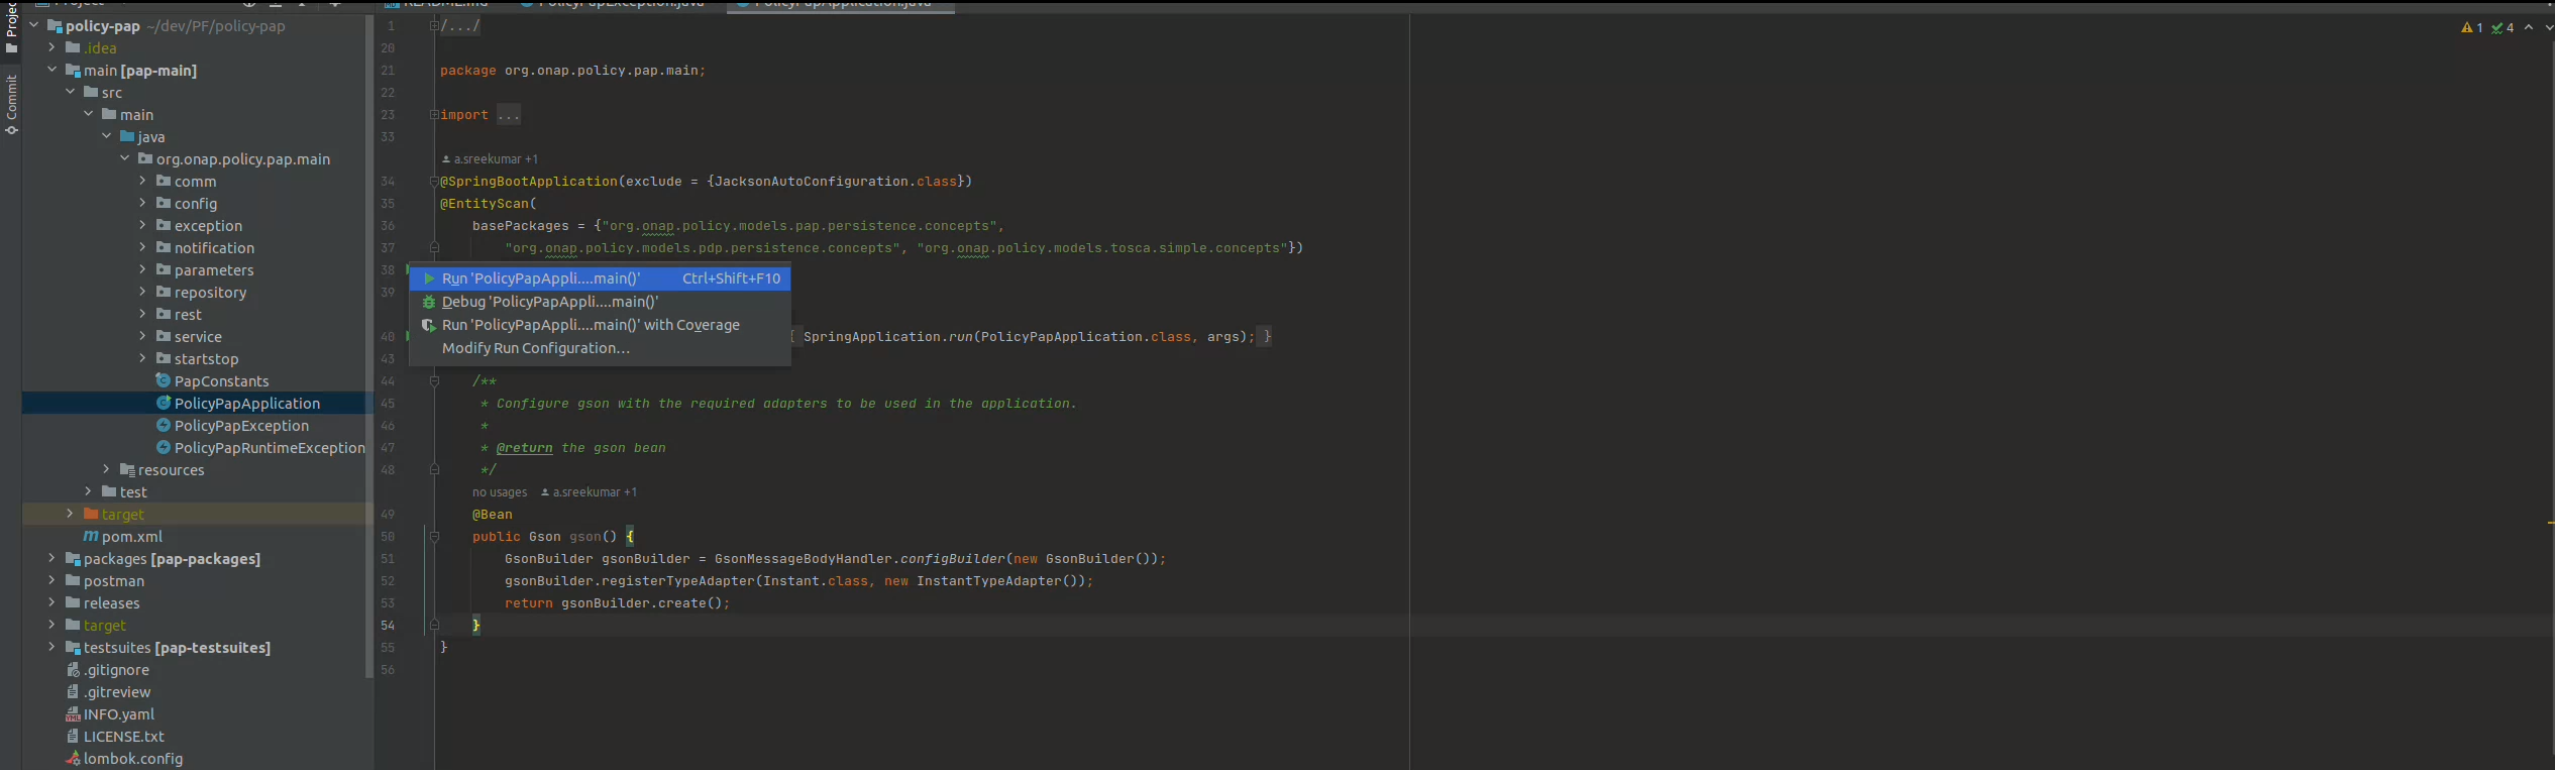Click the releases folder icon
Image resolution: width=2555 pixels, height=770 pixels.
pyautogui.click(x=72, y=602)
